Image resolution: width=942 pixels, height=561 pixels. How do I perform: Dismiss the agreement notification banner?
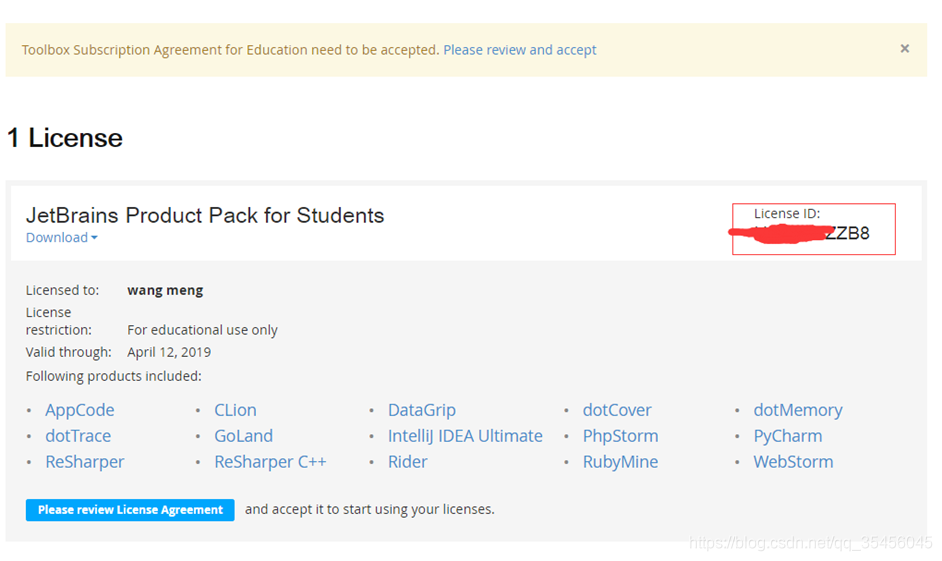coord(904,49)
